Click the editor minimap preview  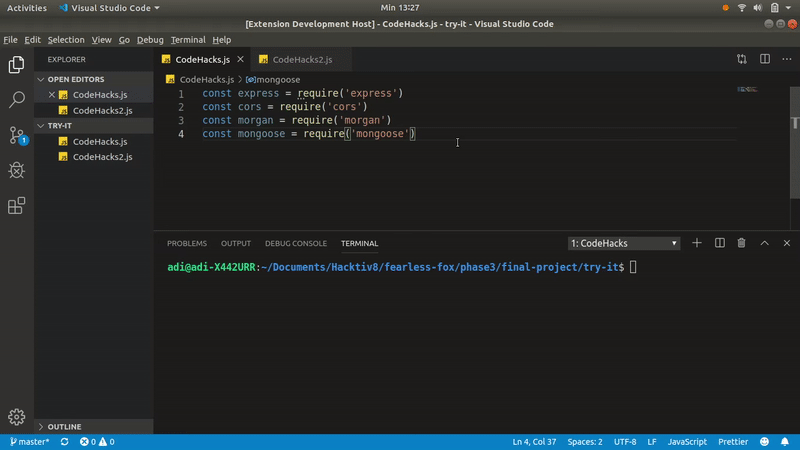747,89
